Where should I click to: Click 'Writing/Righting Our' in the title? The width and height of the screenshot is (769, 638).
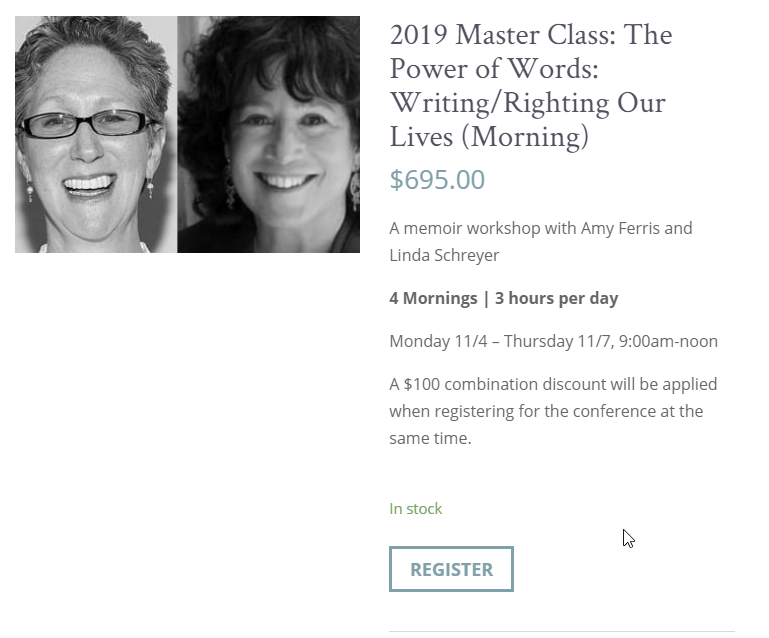coord(527,103)
